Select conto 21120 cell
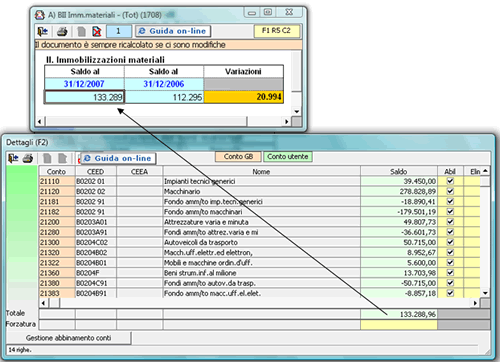This screenshot has width=500, height=362. pyautogui.click(x=57, y=191)
